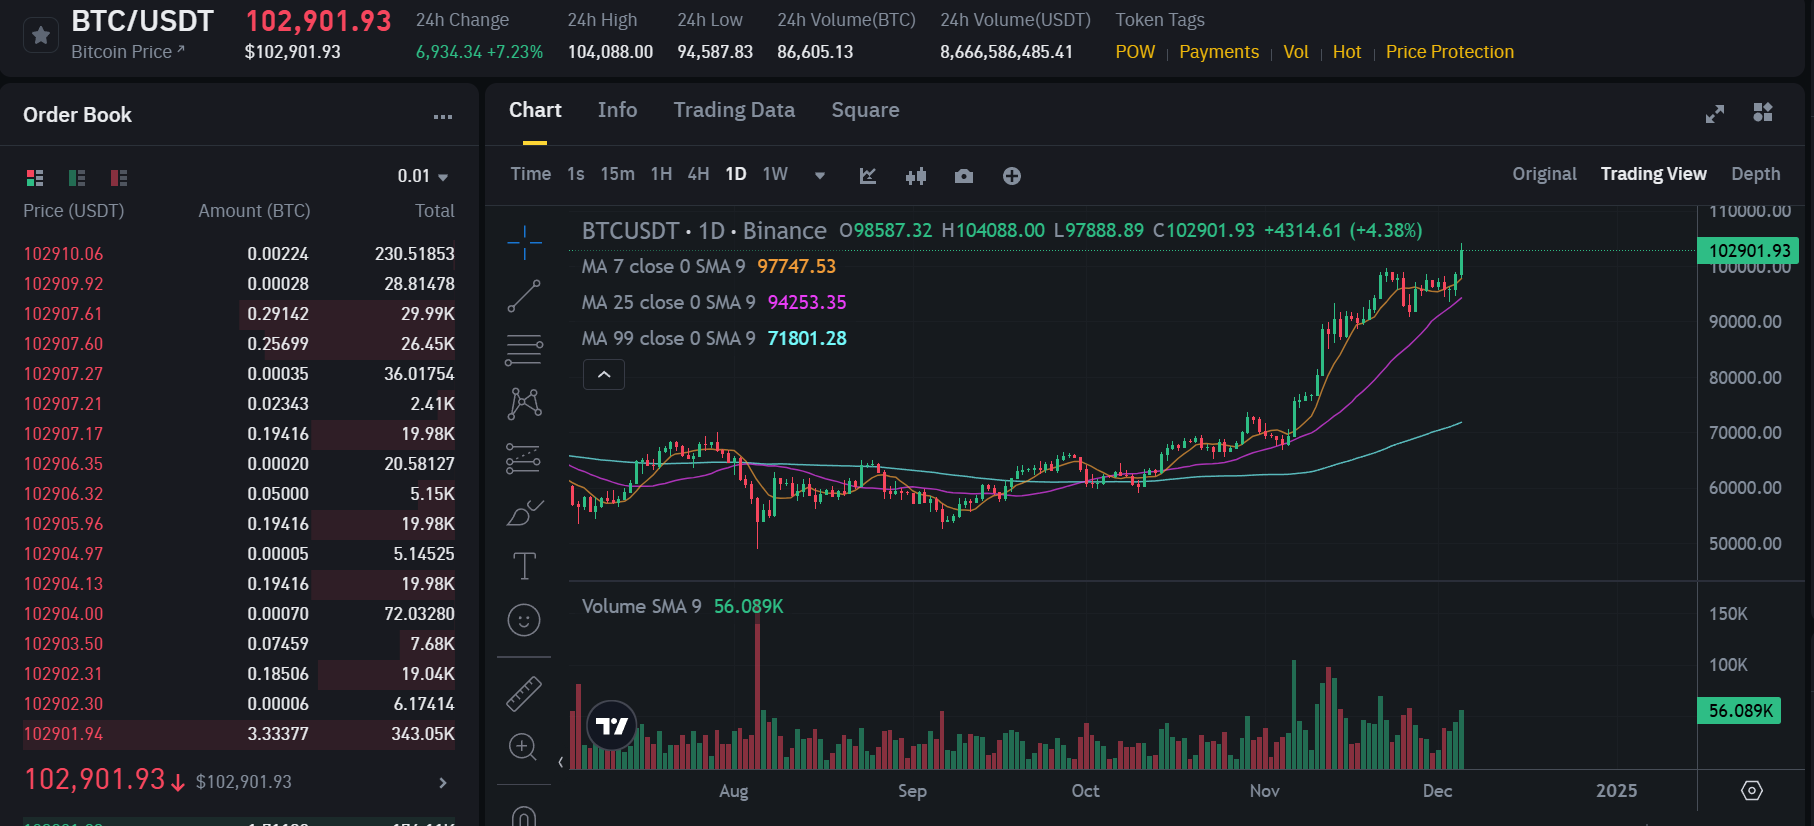1814x826 pixels.
Task: Switch to Depth chart view
Action: [1755, 174]
